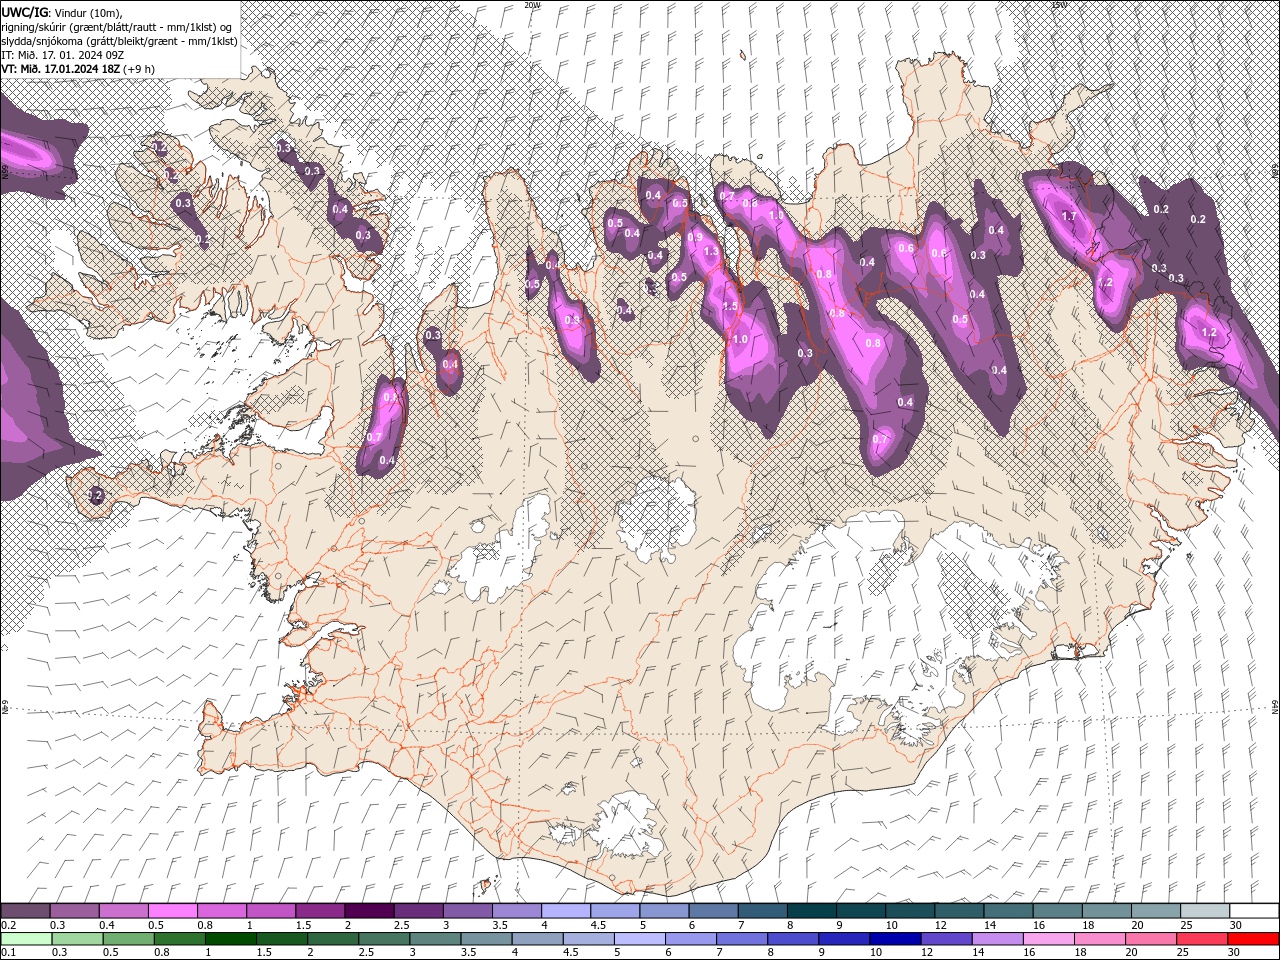Screen dimensions: 1280x960
Task: Click the grey-purple 0.2 snow legend swatch
Action: coord(25,911)
